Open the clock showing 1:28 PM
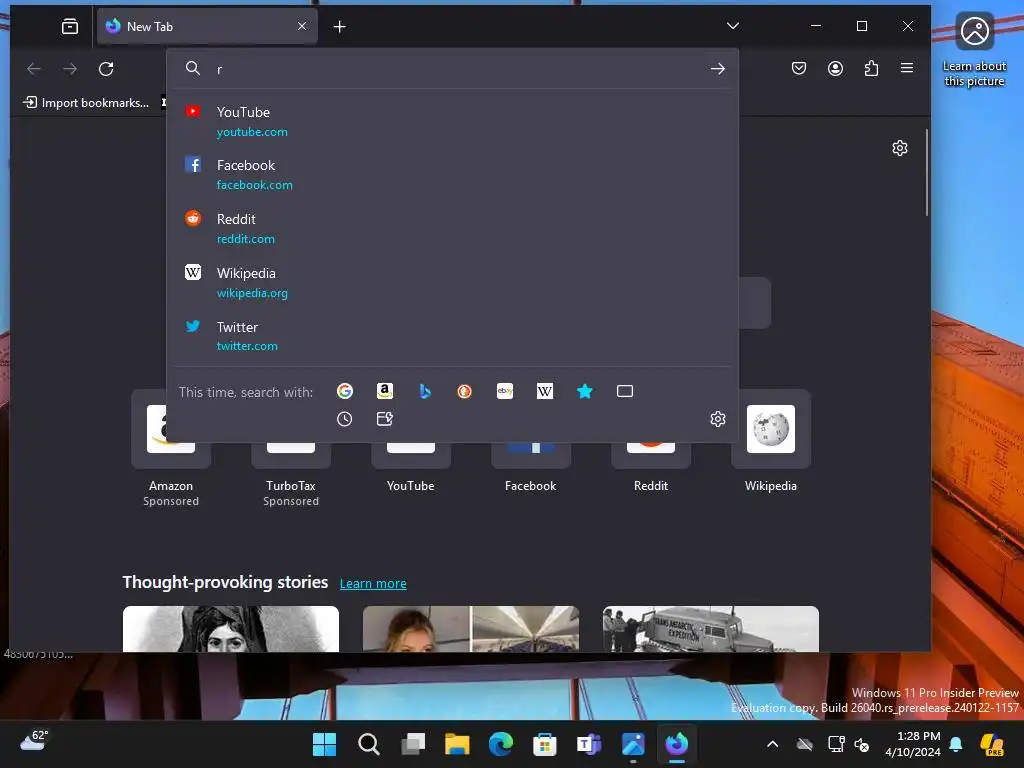 [912, 744]
